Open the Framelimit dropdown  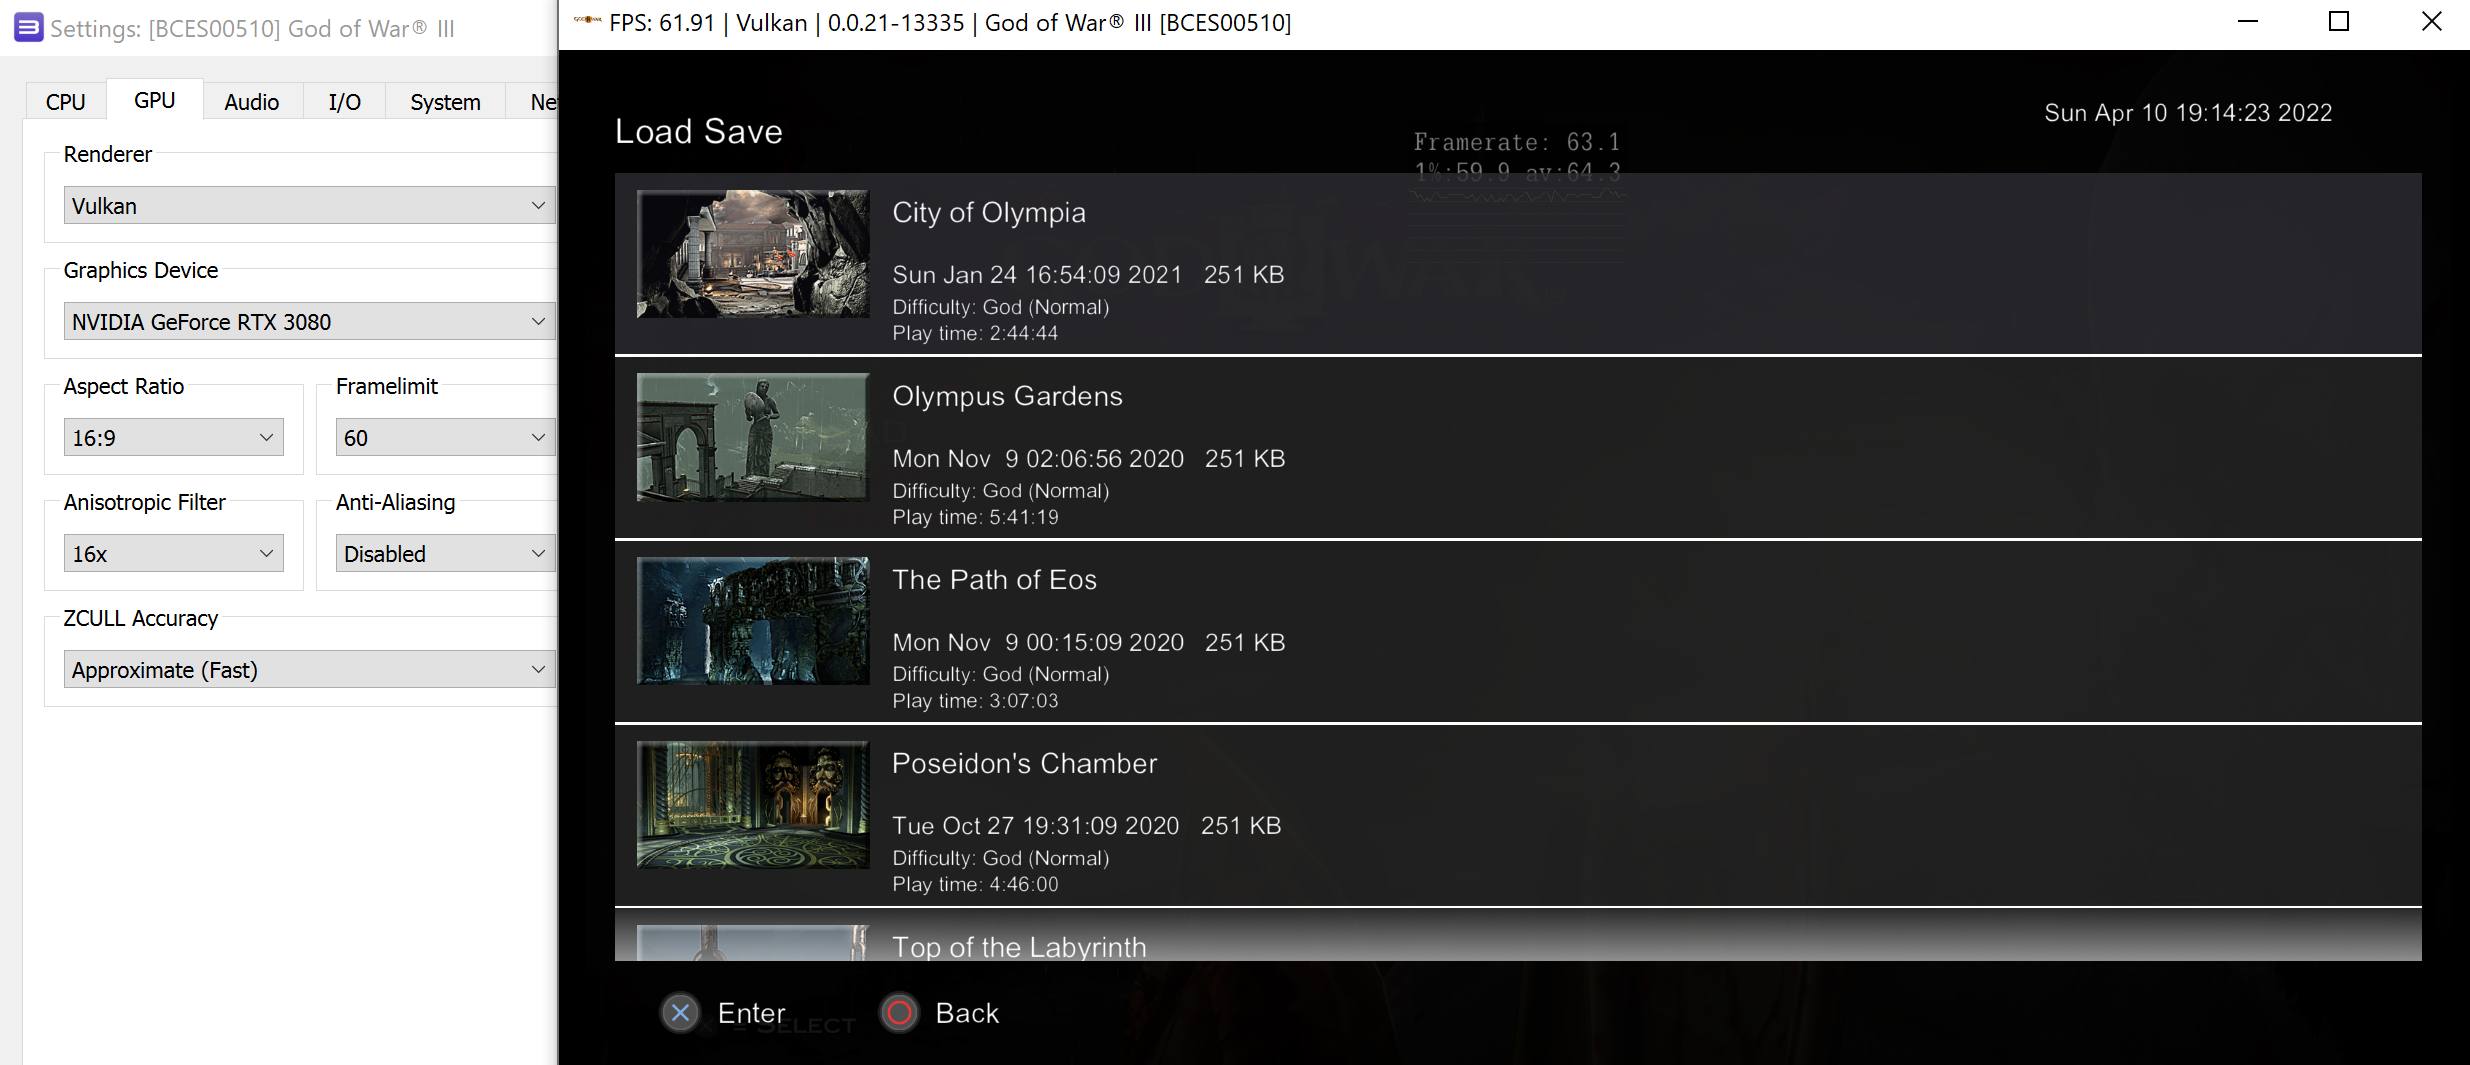point(444,437)
